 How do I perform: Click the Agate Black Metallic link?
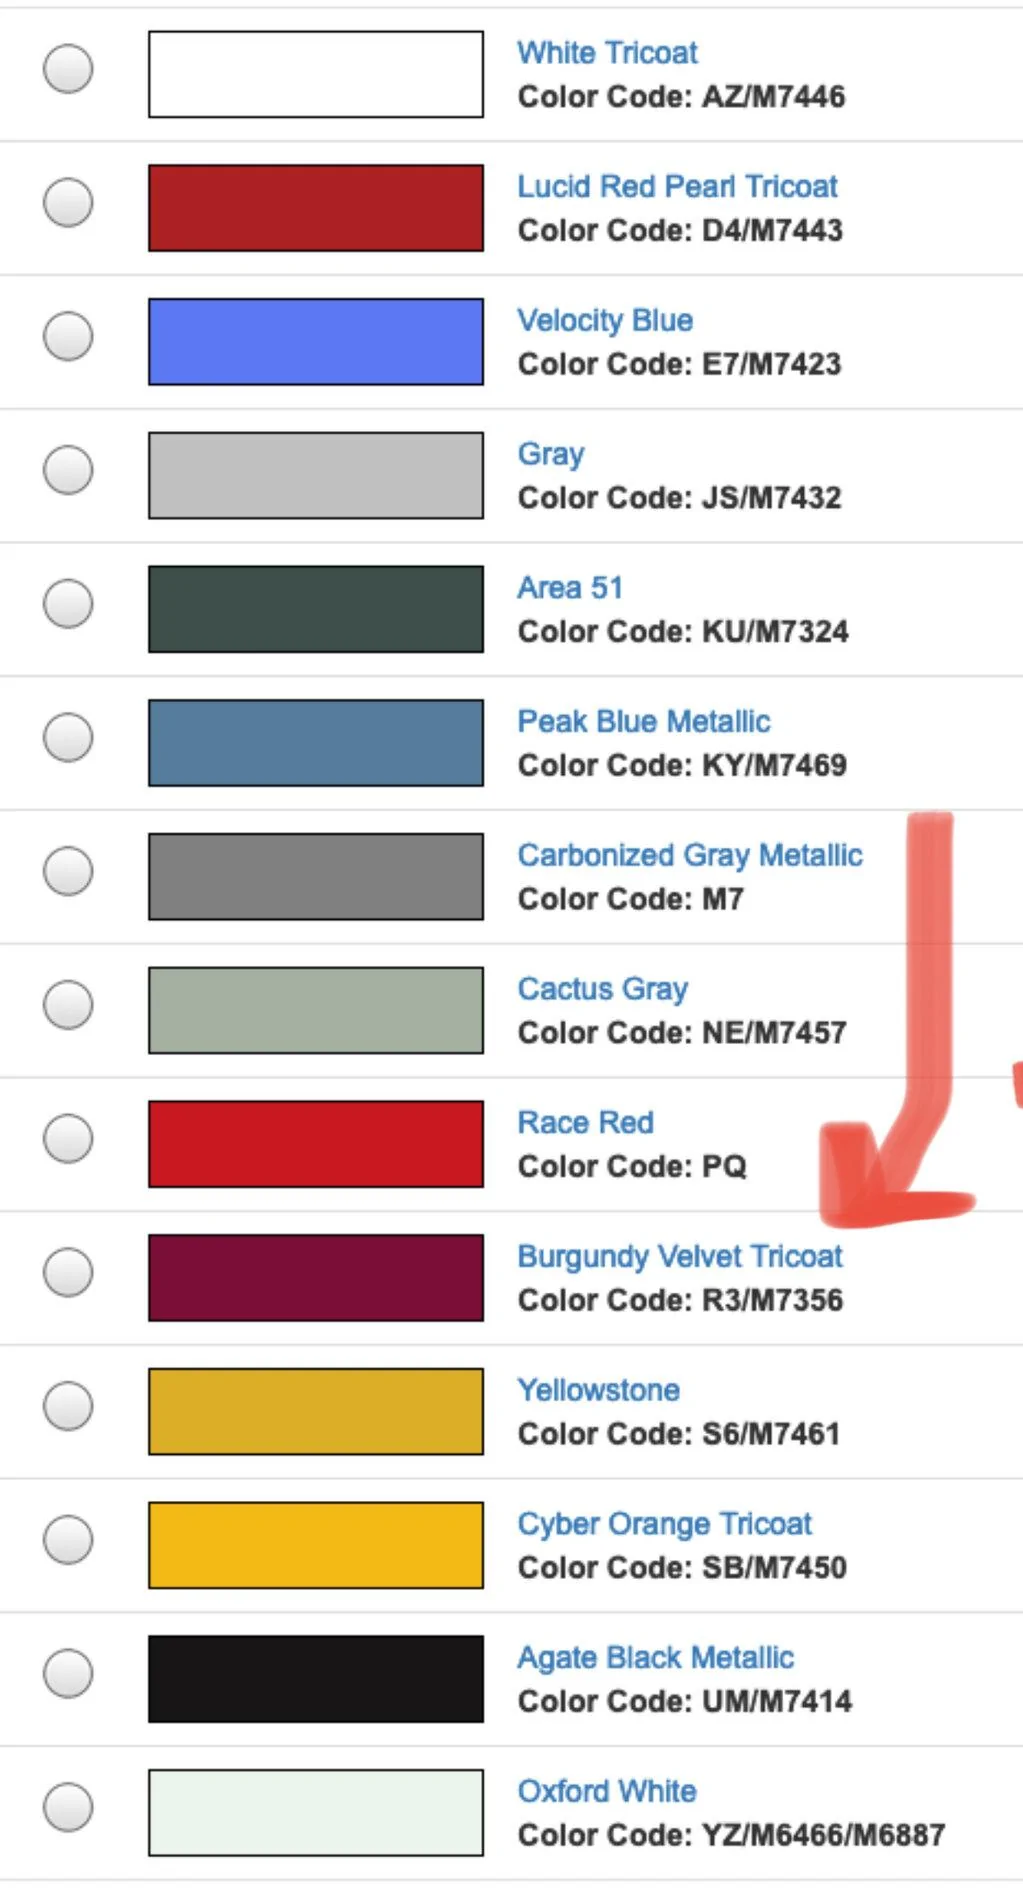(655, 1658)
